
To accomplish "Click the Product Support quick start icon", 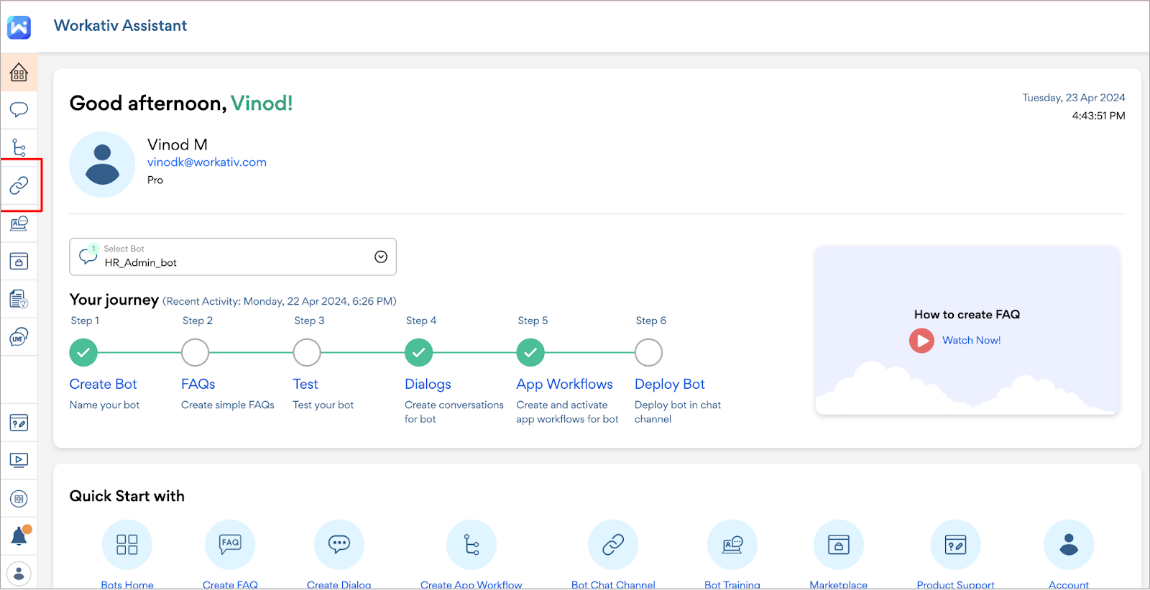I will (x=955, y=545).
